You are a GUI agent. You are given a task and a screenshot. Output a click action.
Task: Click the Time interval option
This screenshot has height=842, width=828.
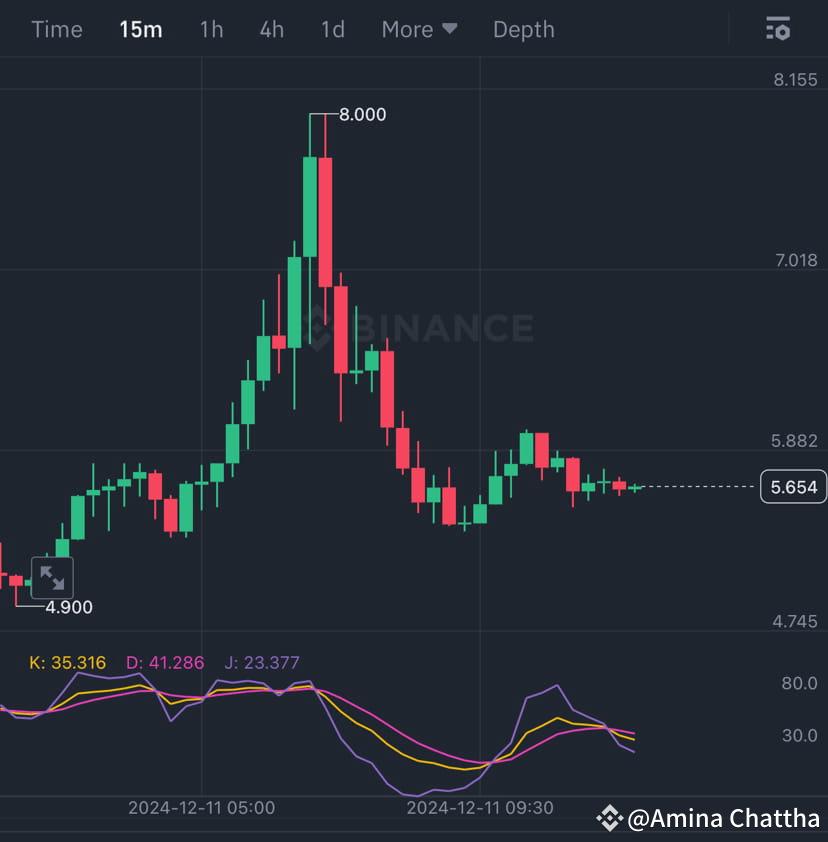tap(56, 29)
